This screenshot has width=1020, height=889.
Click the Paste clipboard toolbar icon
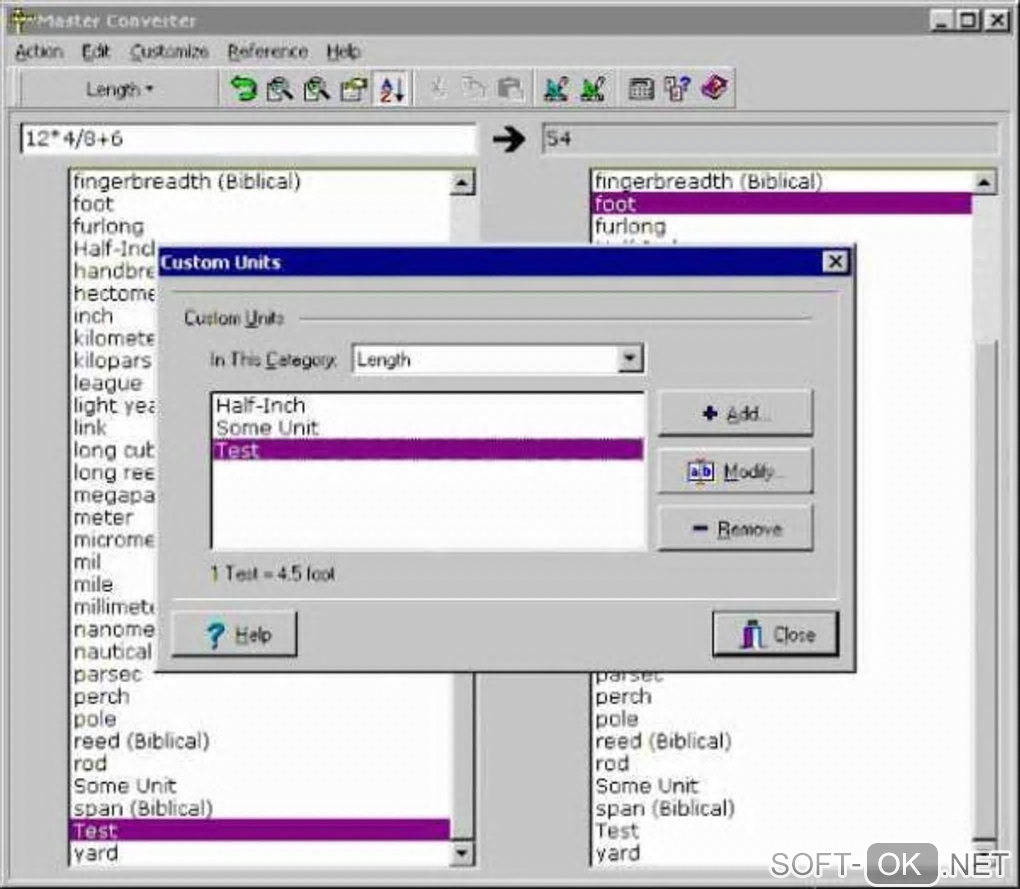[x=511, y=88]
